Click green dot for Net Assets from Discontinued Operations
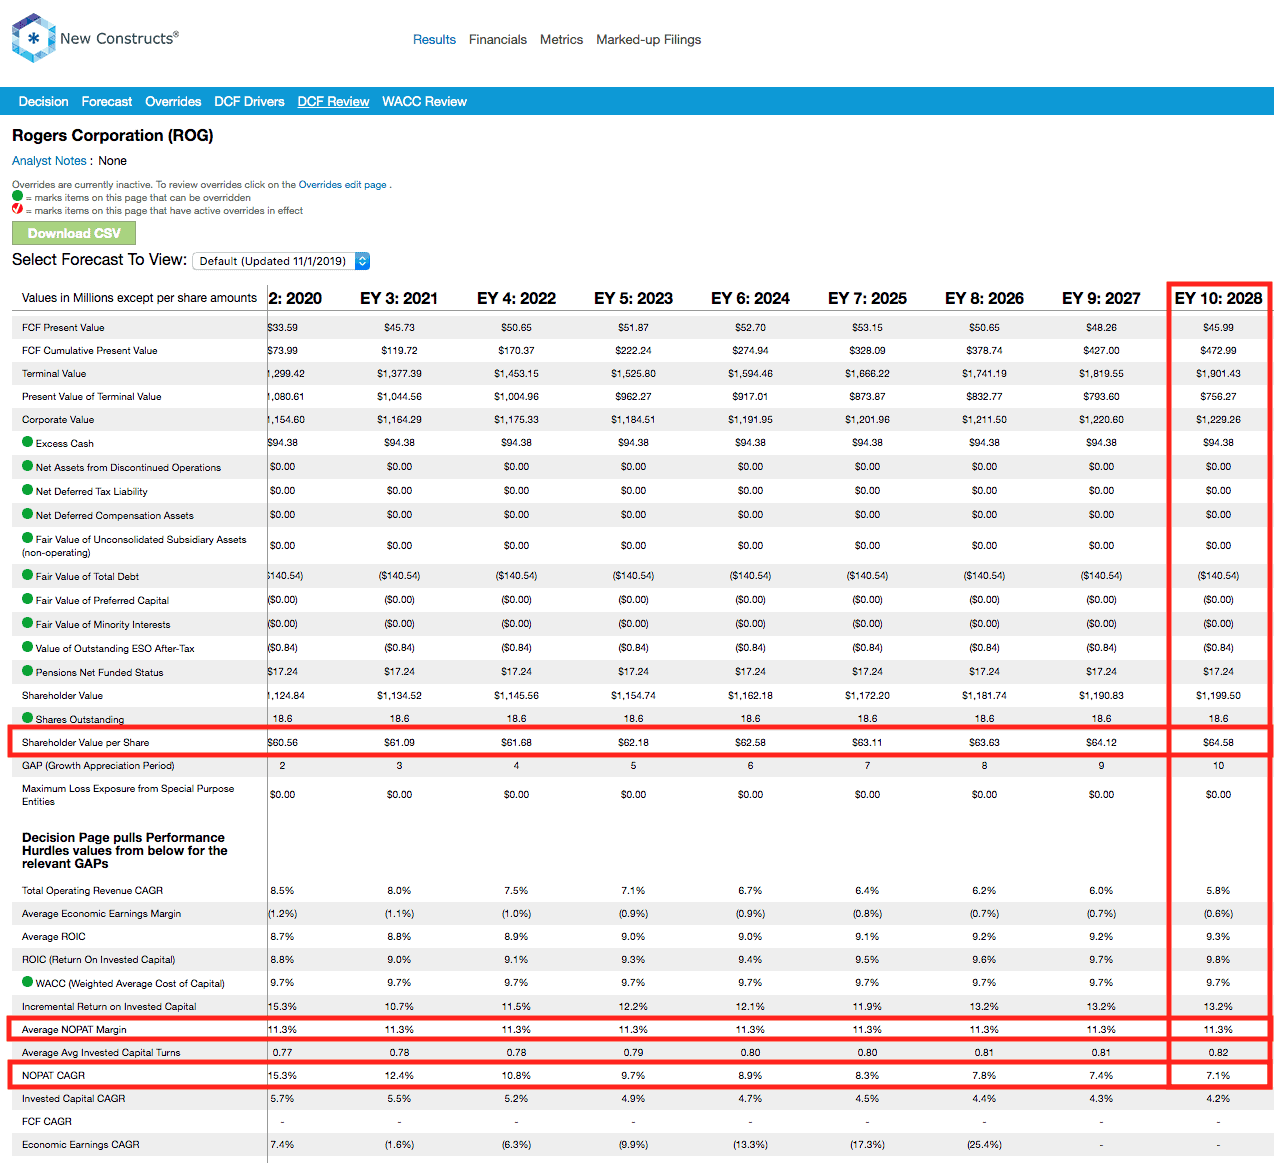Screen dimensions: 1274x1163 [x=28, y=466]
